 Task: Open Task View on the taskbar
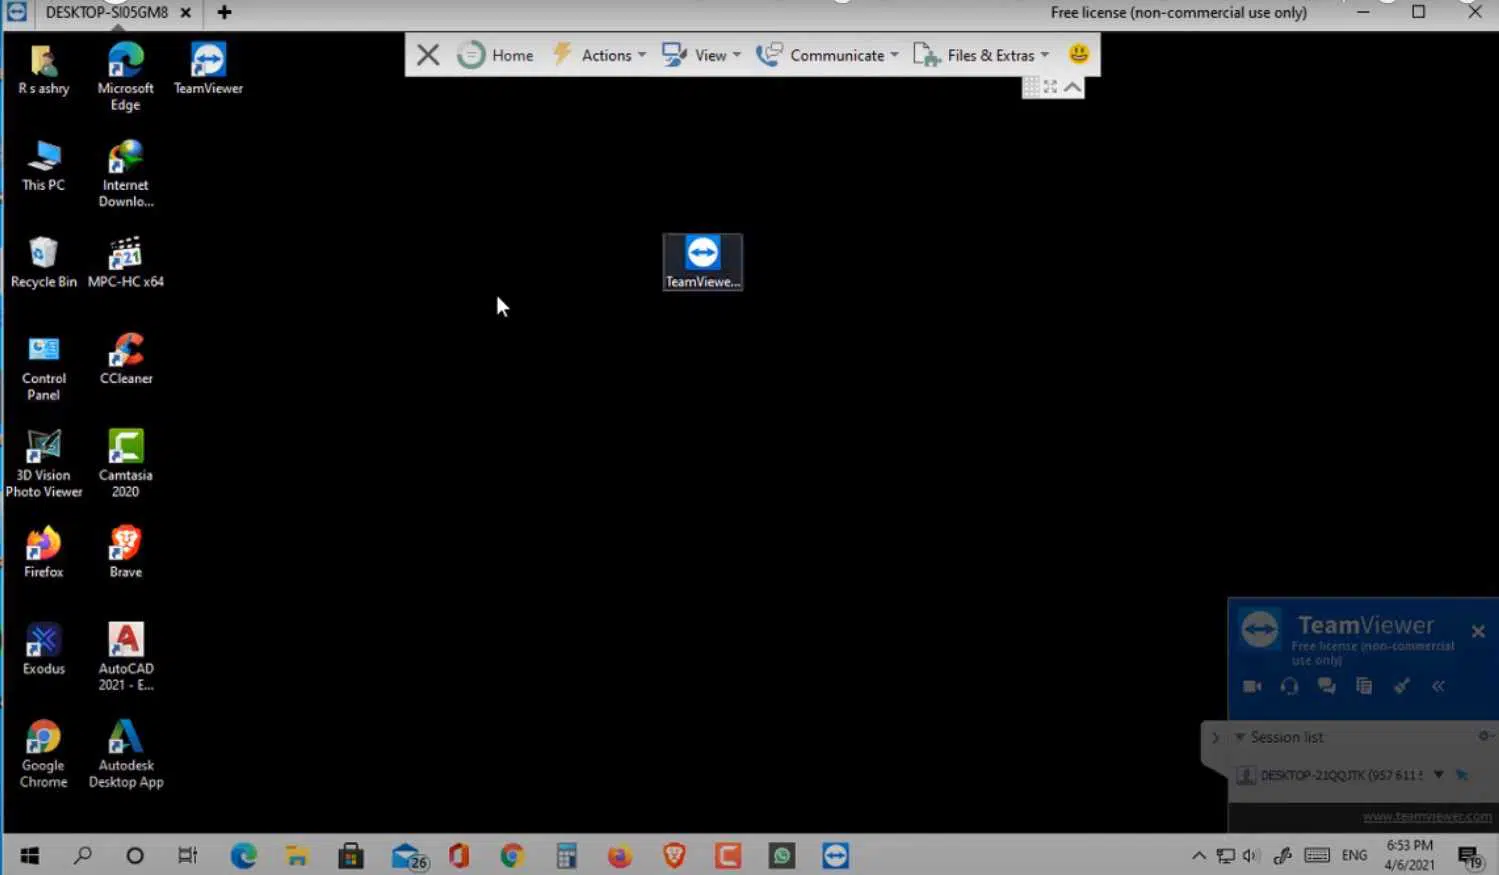coord(188,855)
